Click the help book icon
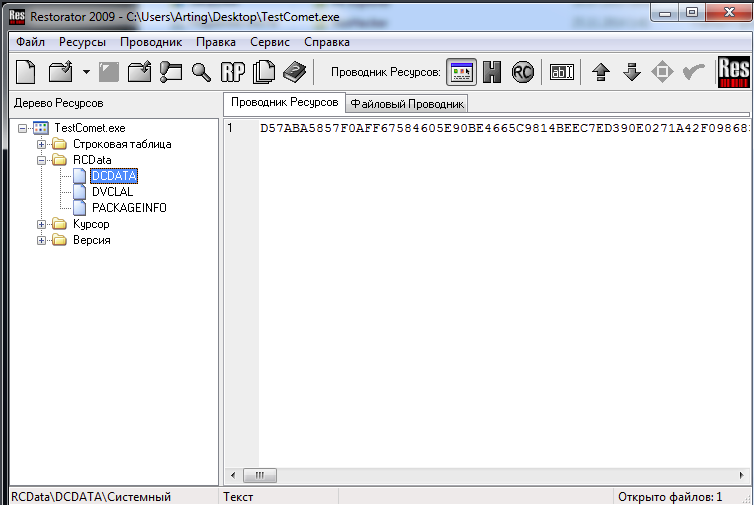Image resolution: width=754 pixels, height=505 pixels. (294, 72)
